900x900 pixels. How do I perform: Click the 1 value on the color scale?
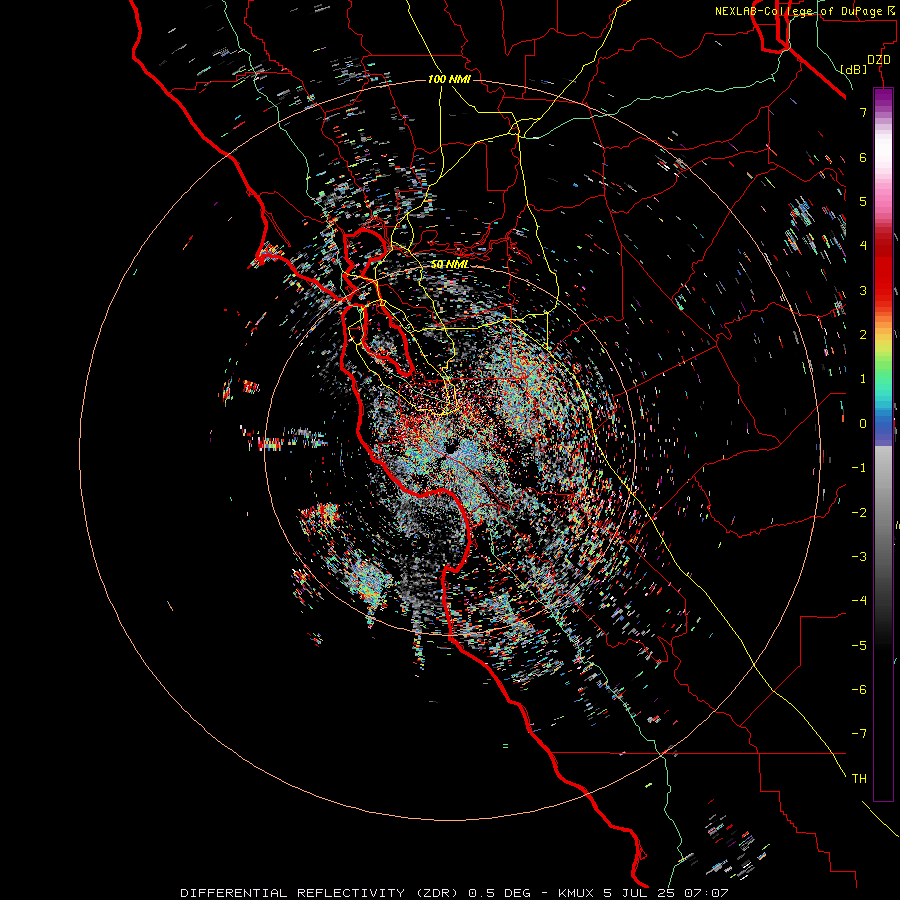tap(863, 379)
